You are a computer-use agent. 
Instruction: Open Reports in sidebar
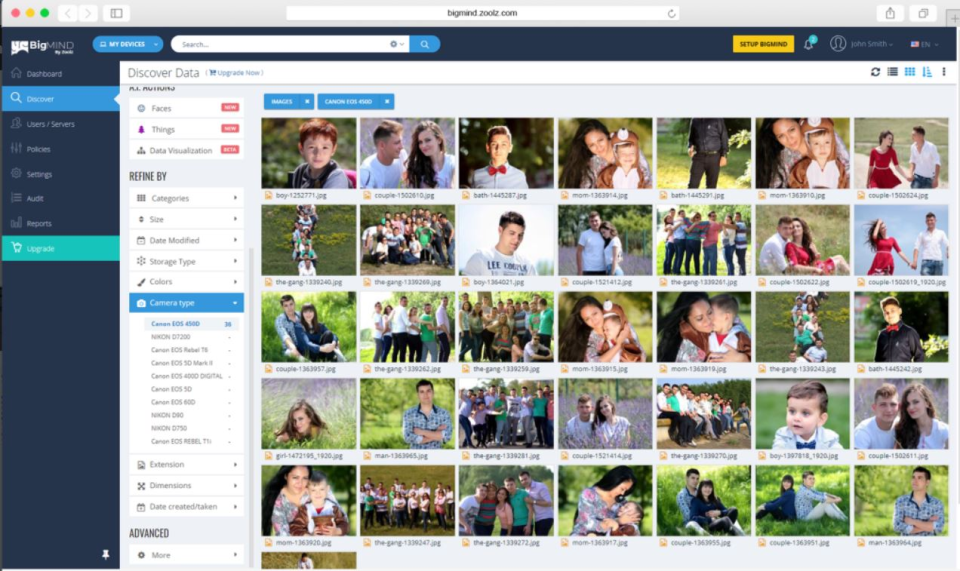pos(61,223)
